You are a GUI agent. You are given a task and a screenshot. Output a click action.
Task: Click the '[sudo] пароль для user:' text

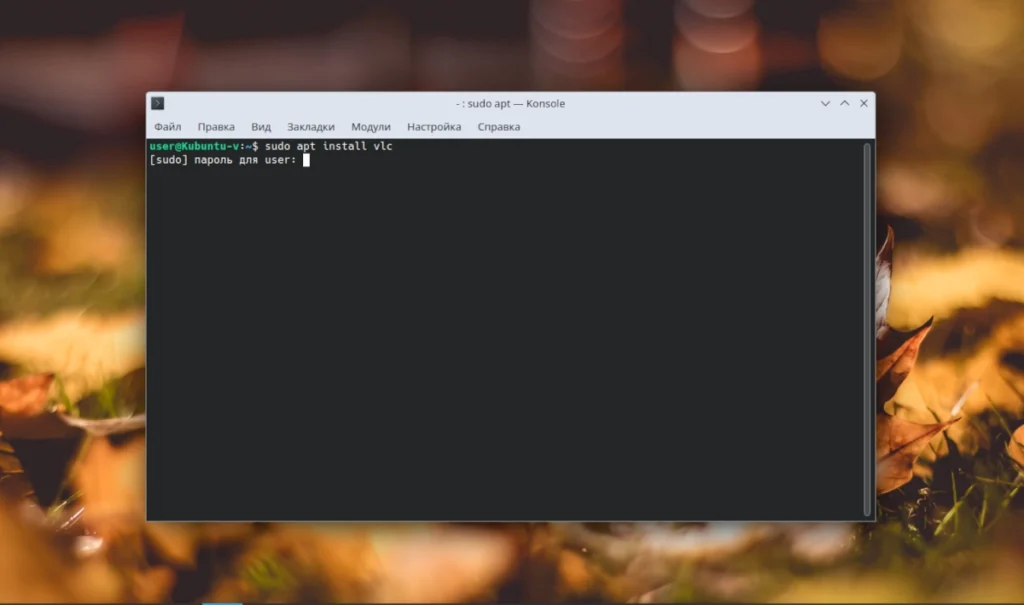223,160
